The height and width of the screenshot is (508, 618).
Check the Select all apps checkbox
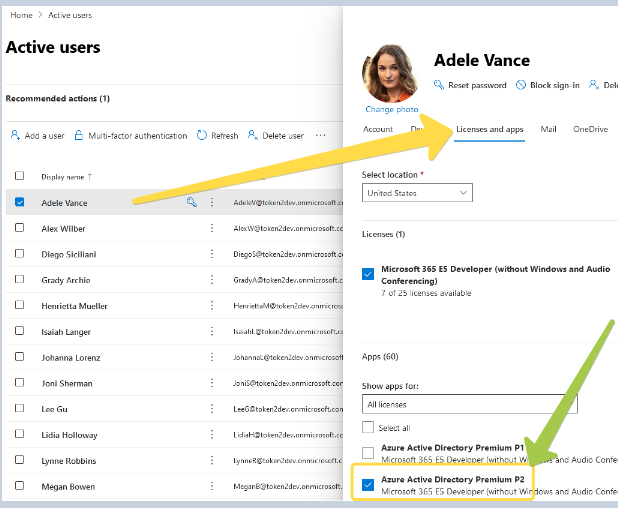click(368, 427)
